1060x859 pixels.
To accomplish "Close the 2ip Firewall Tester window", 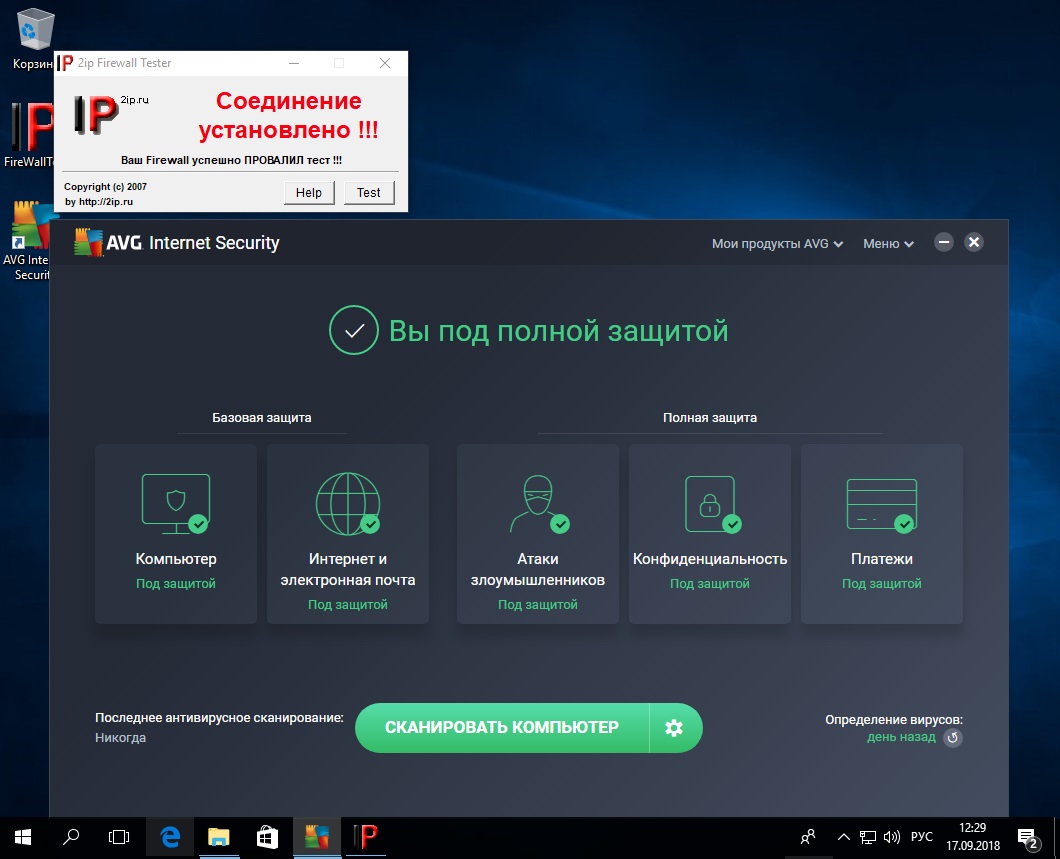I will (x=385, y=63).
